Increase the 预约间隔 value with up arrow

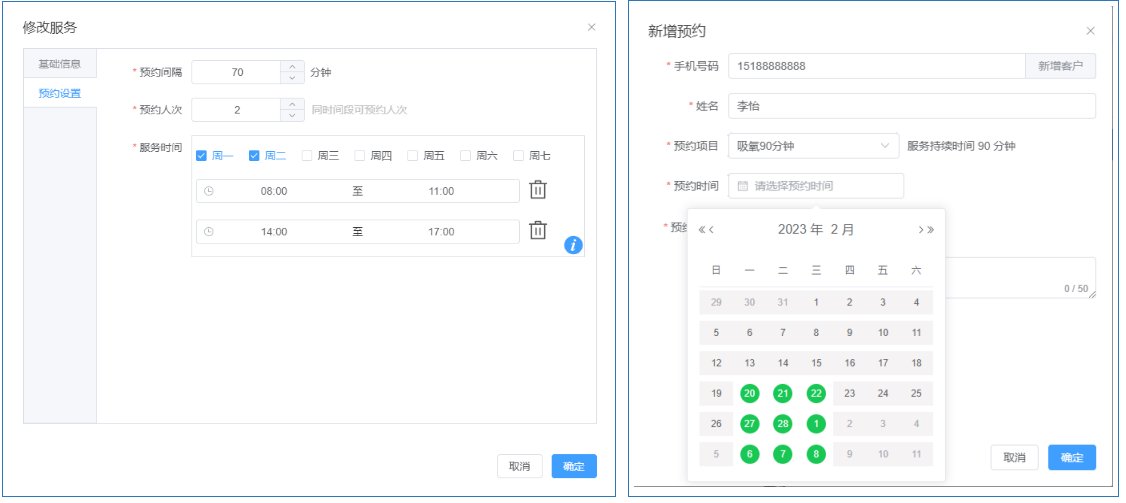click(x=291, y=66)
